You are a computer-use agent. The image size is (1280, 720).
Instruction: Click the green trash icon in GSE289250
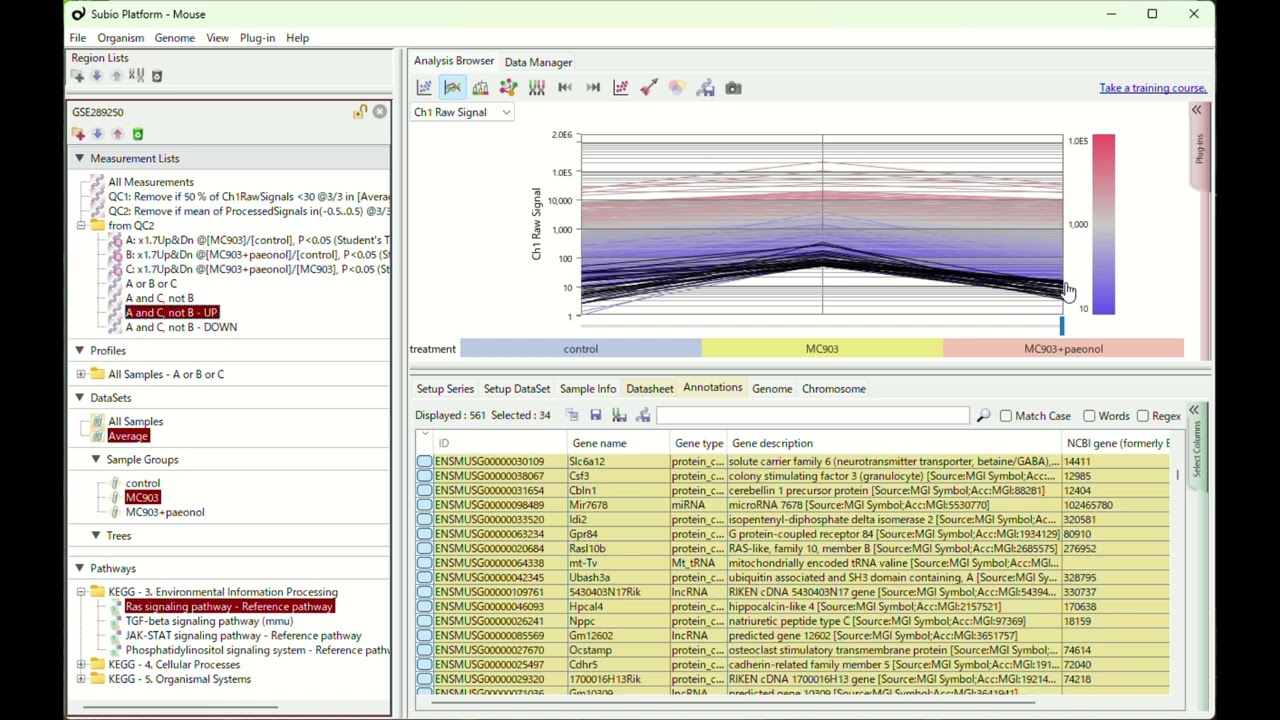pyautogui.click(x=138, y=134)
